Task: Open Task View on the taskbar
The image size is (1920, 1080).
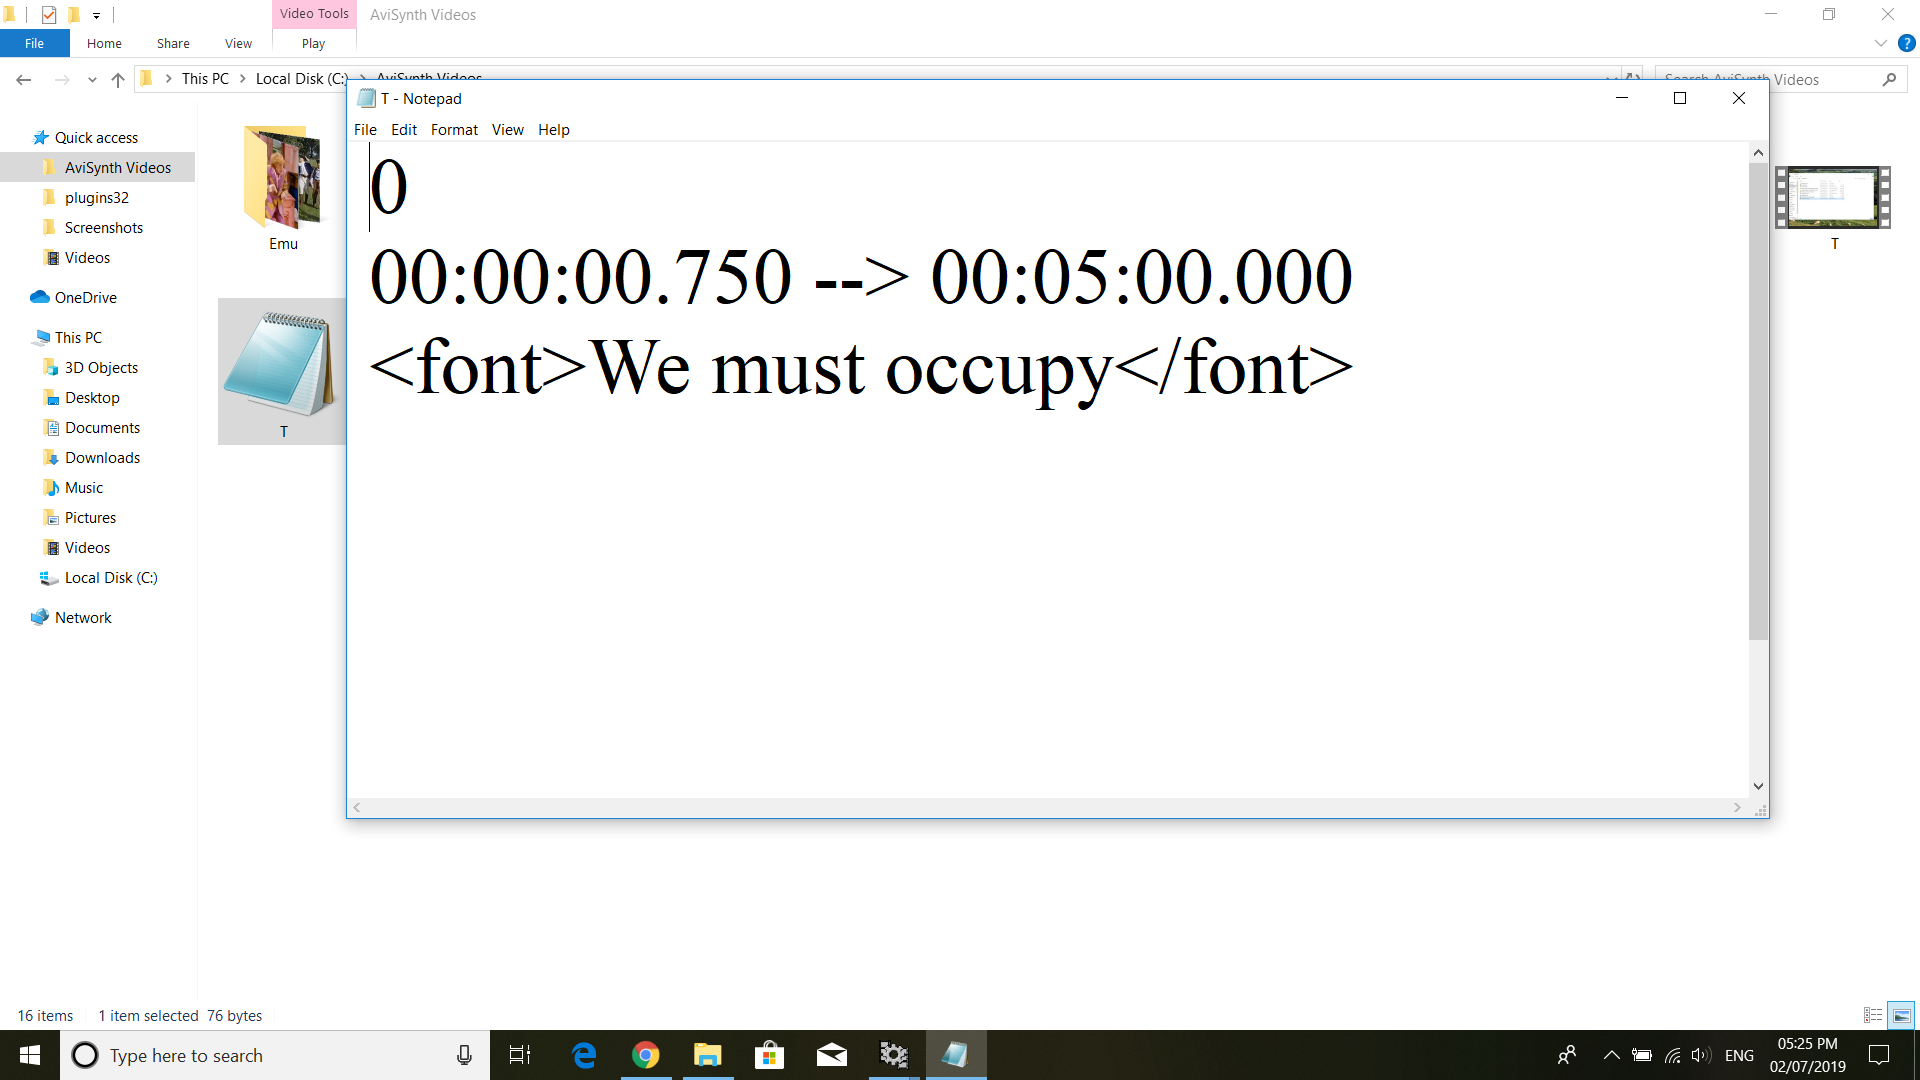Action: click(x=520, y=1055)
